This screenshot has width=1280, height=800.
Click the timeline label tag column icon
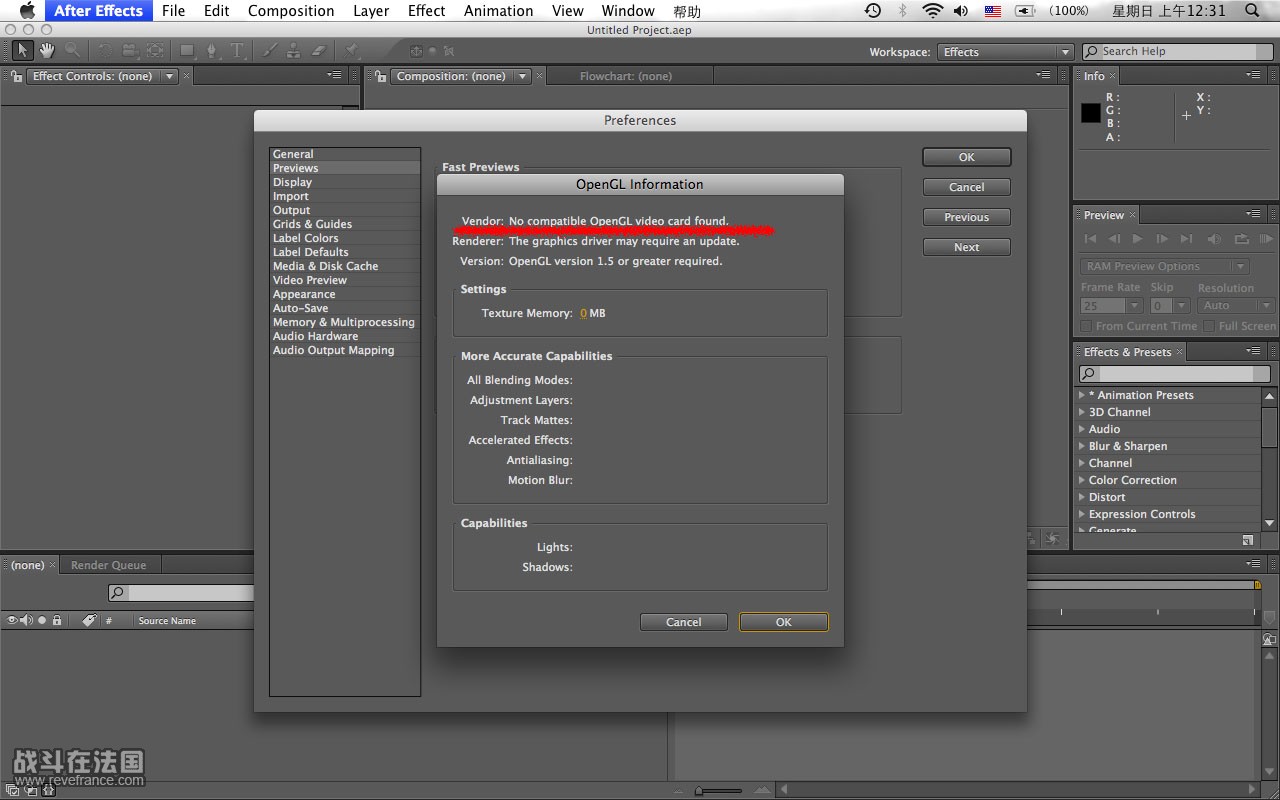(x=89, y=620)
